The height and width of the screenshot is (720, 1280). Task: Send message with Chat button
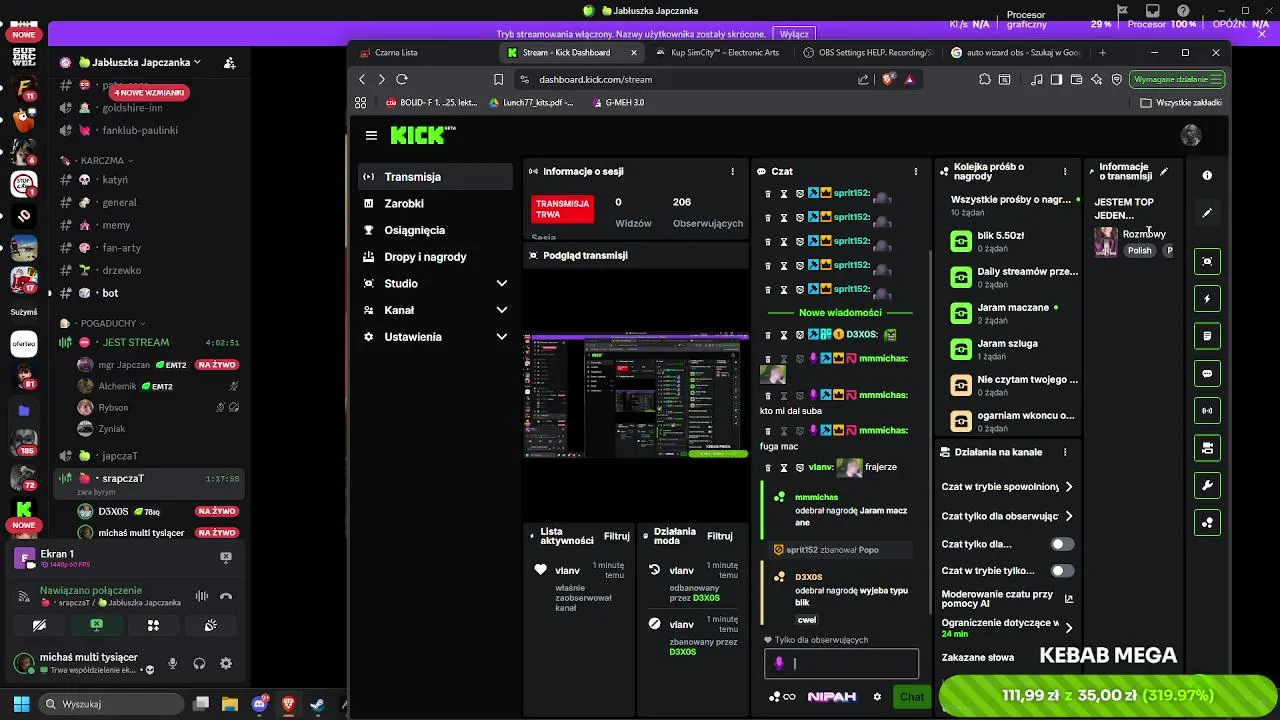[912, 697]
